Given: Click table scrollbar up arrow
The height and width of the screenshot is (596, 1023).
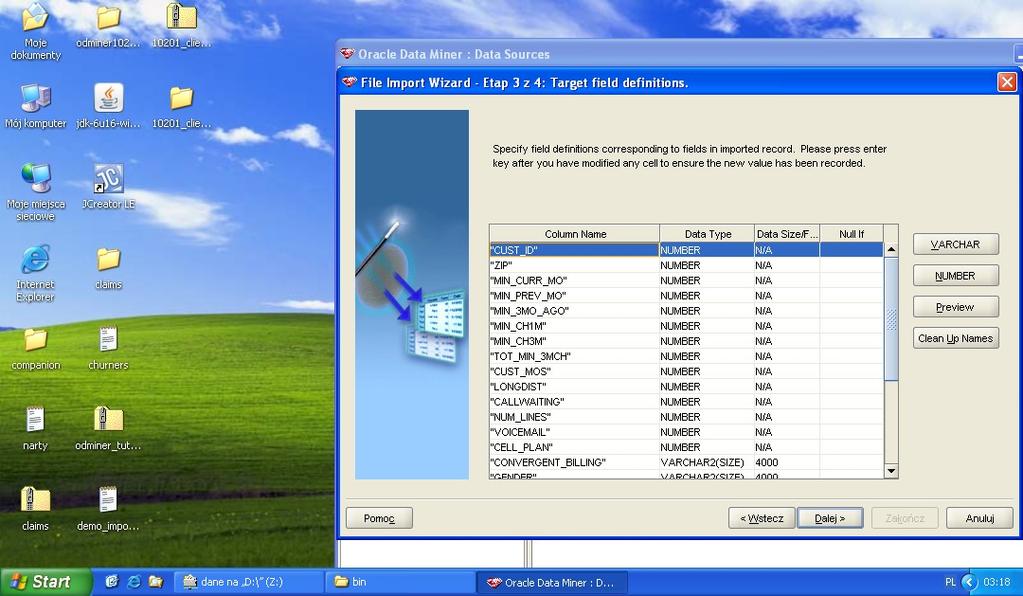Looking at the screenshot, I should tap(891, 250).
